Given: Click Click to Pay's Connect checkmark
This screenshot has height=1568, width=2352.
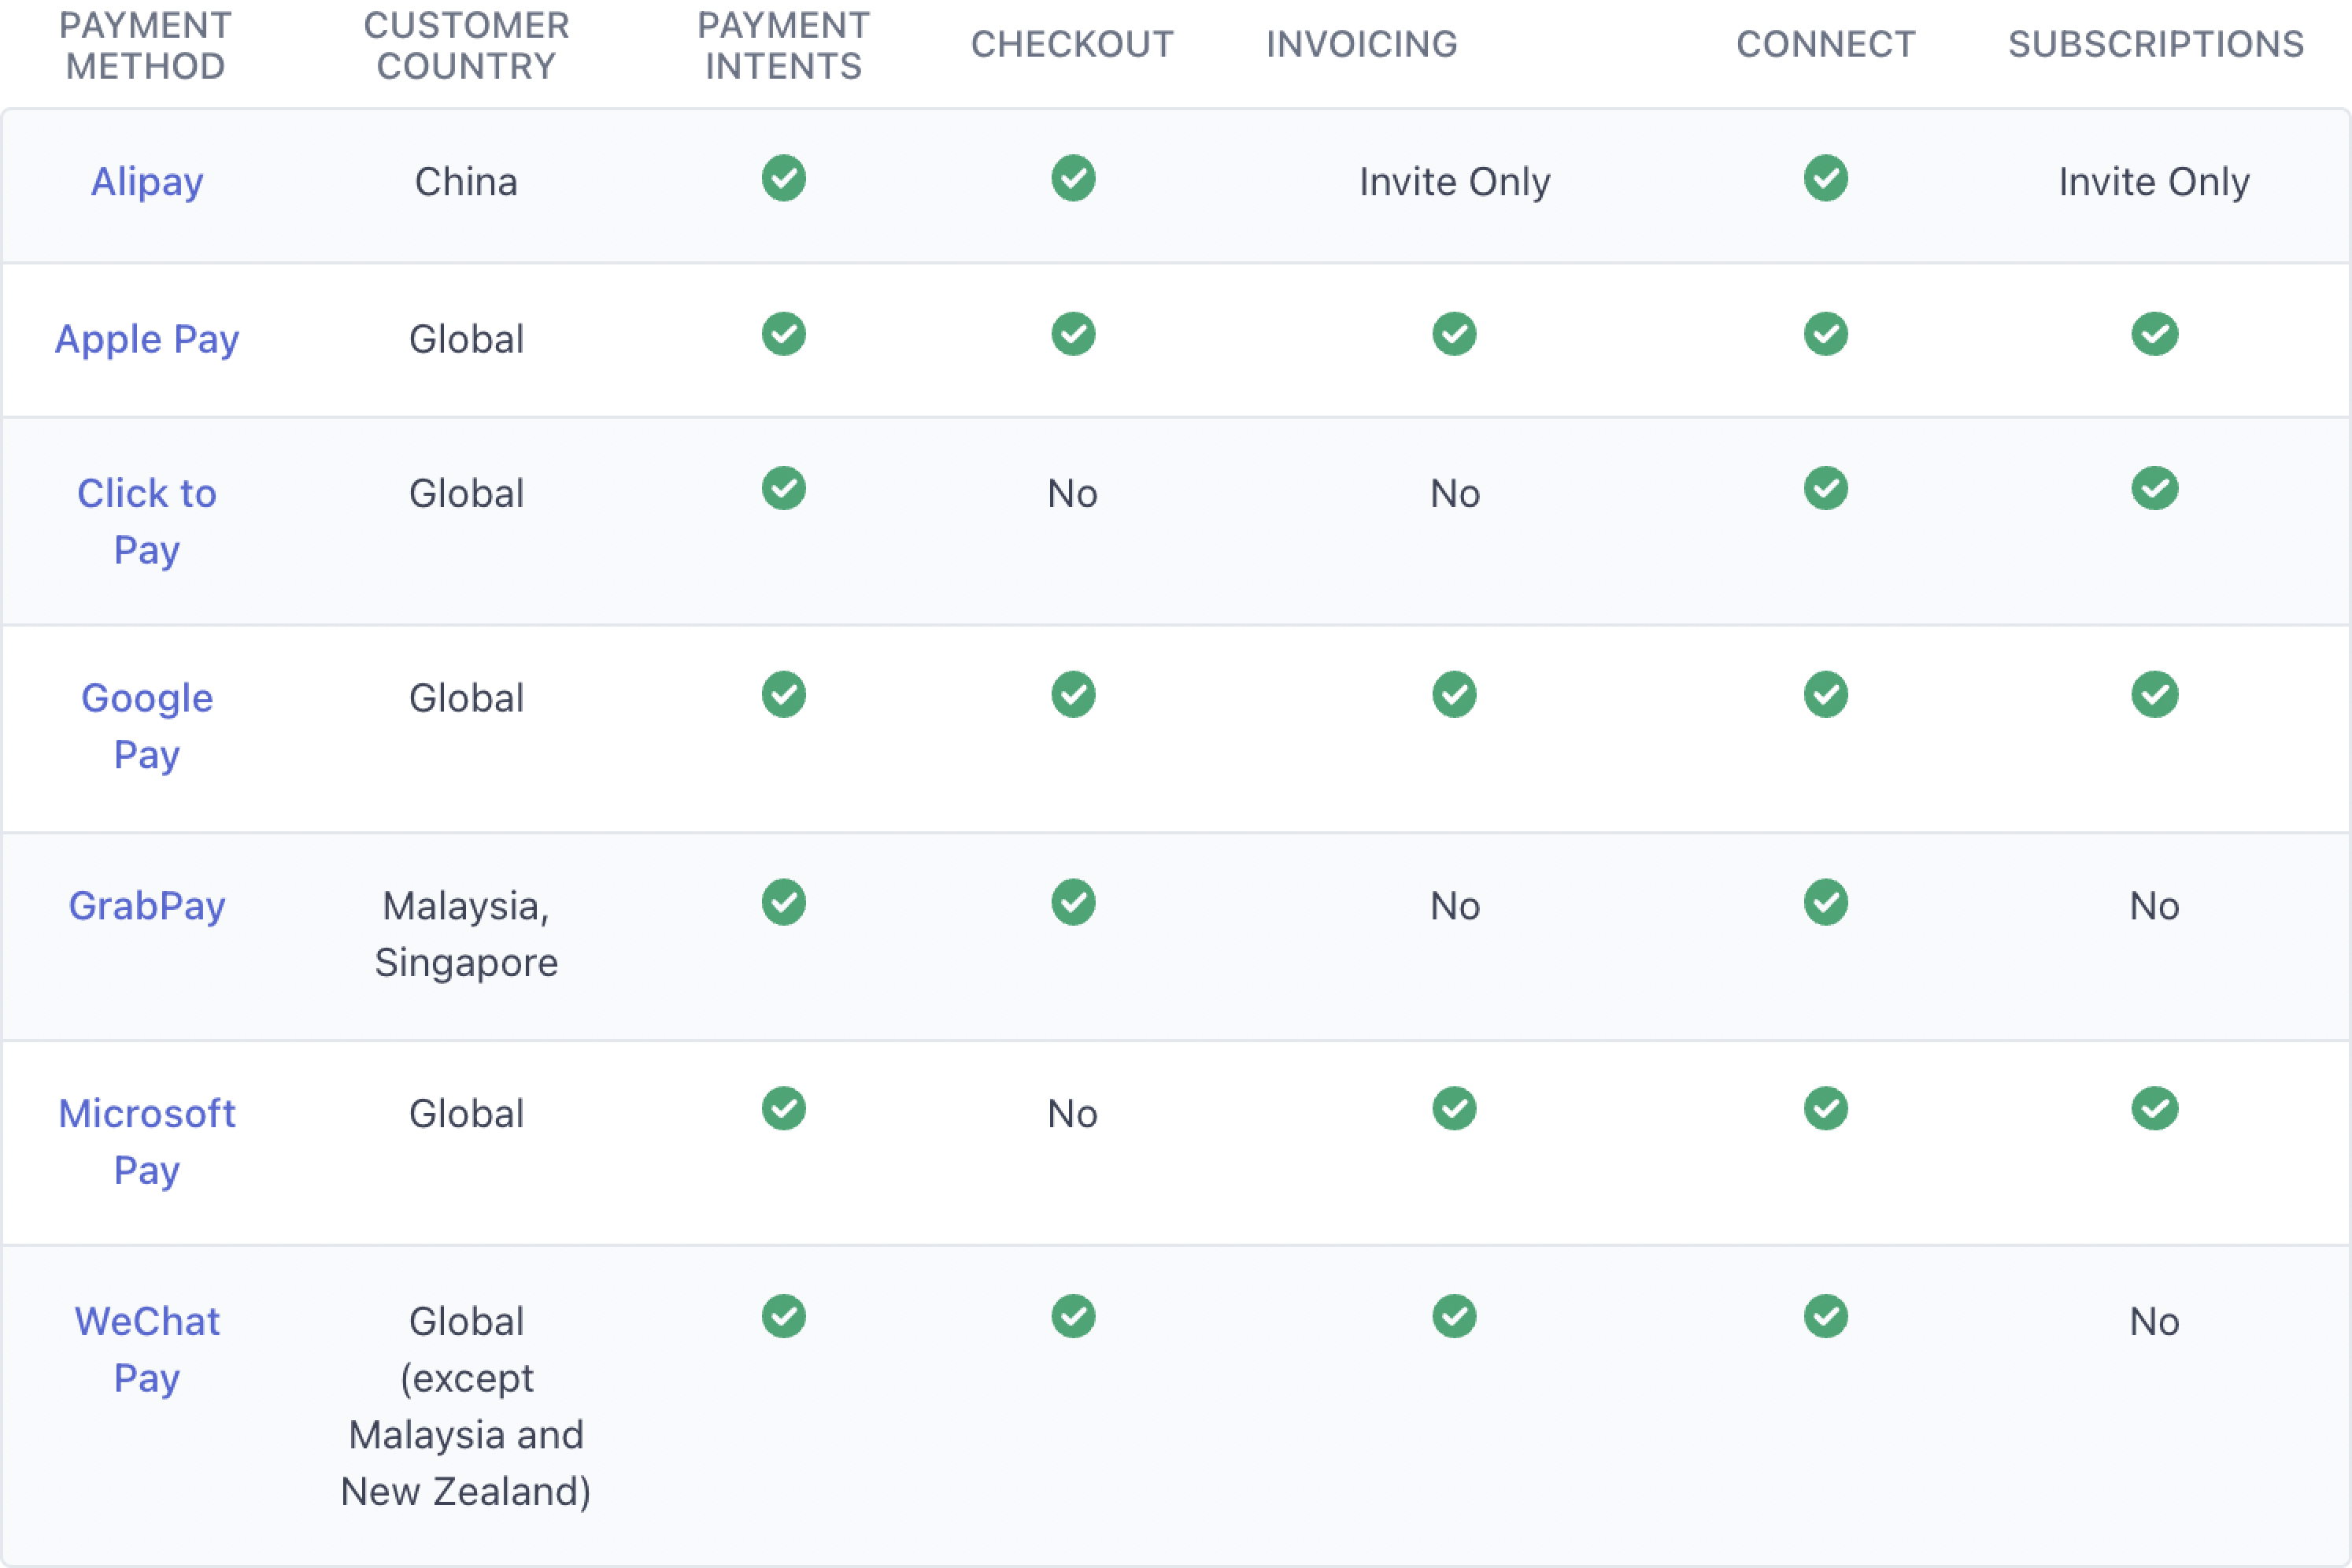Looking at the screenshot, I should click(x=1826, y=488).
